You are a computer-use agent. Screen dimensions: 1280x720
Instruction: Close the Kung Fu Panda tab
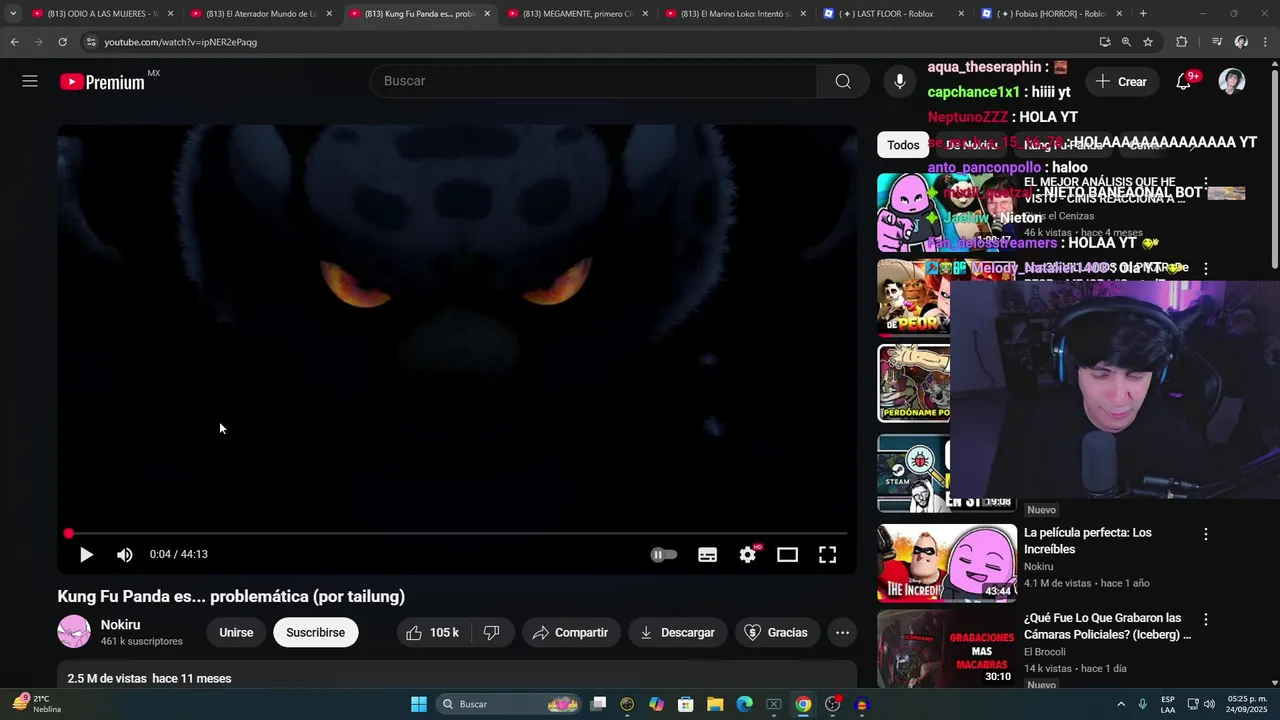pos(487,14)
